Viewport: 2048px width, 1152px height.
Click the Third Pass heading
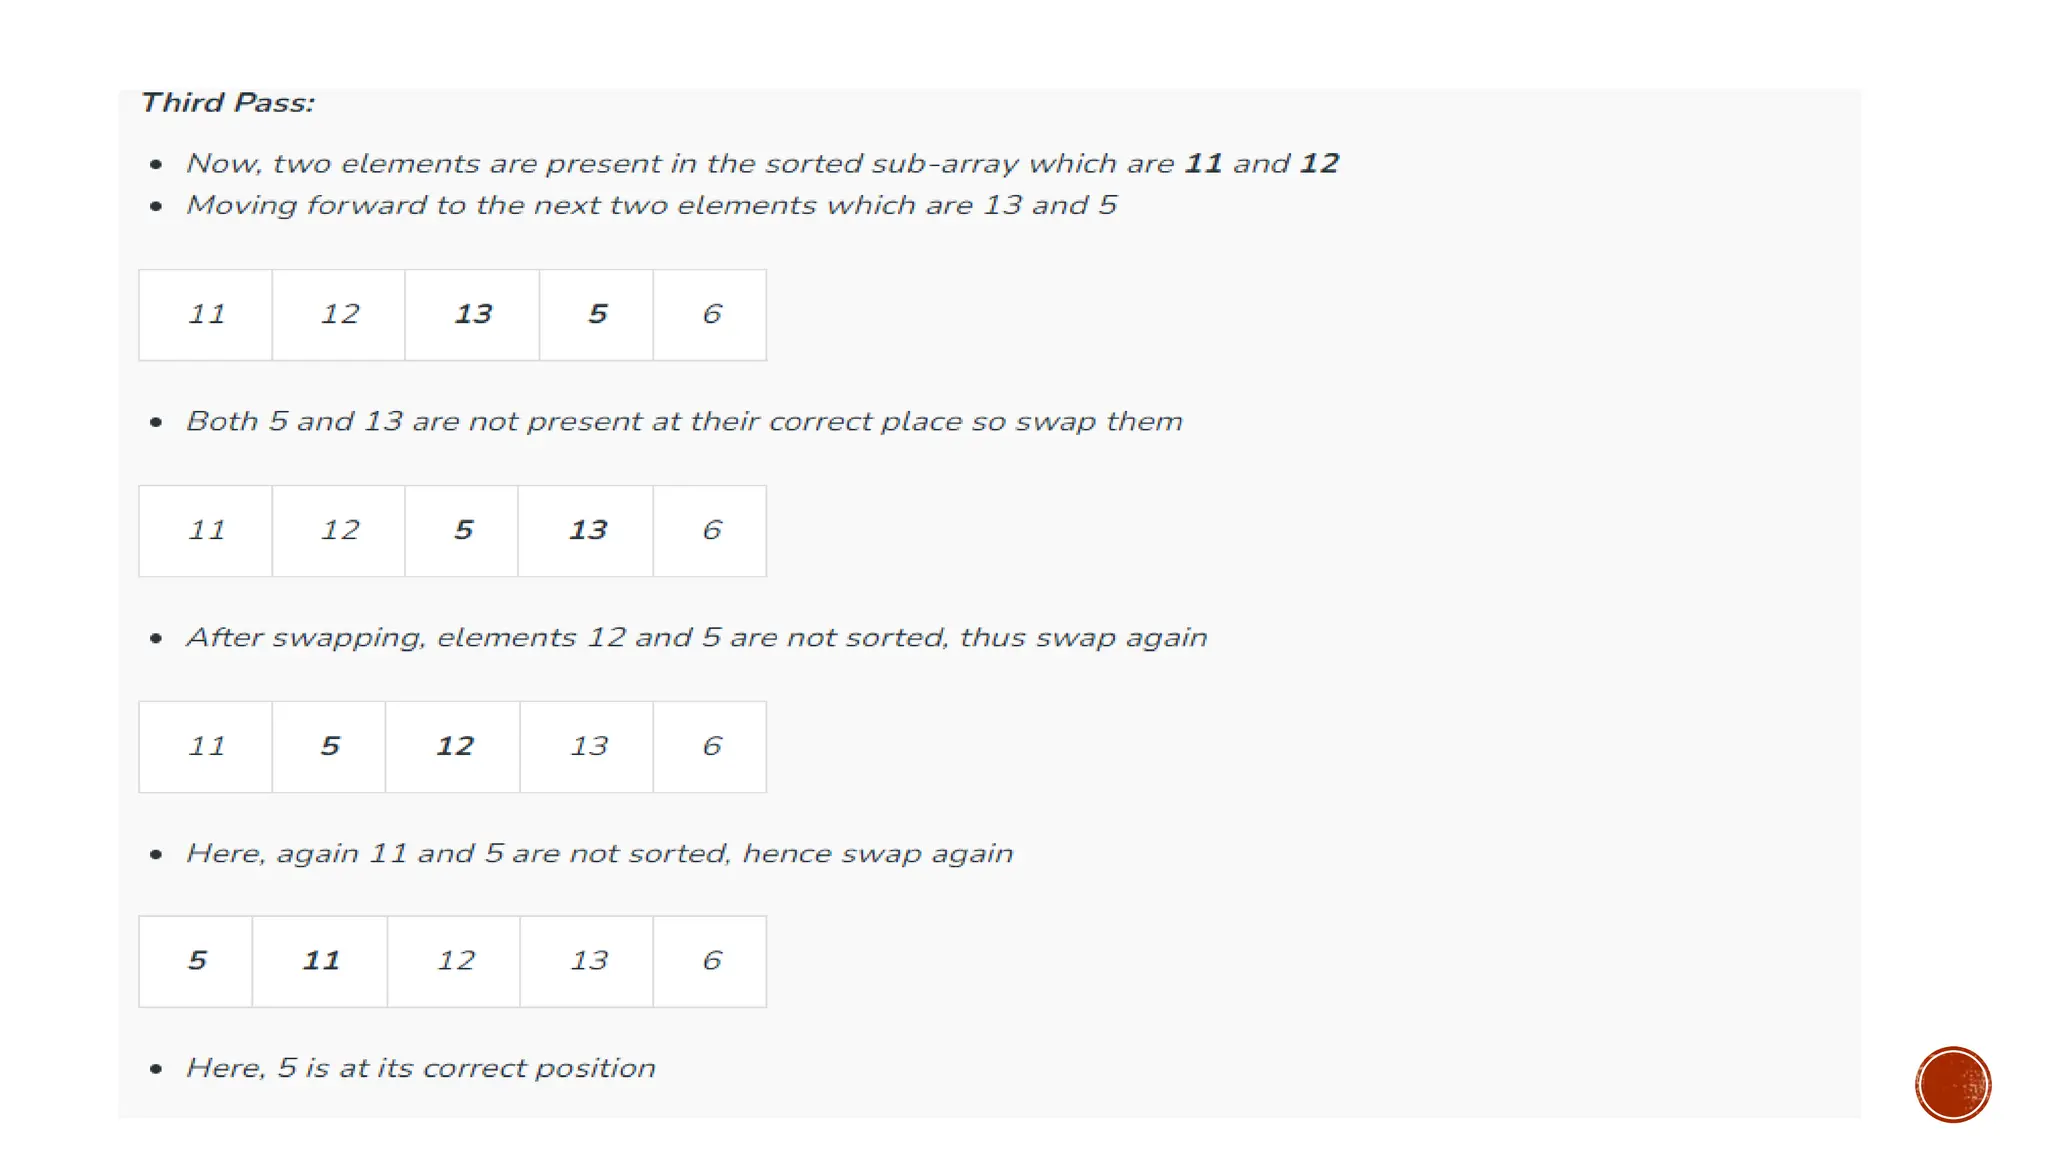227,103
